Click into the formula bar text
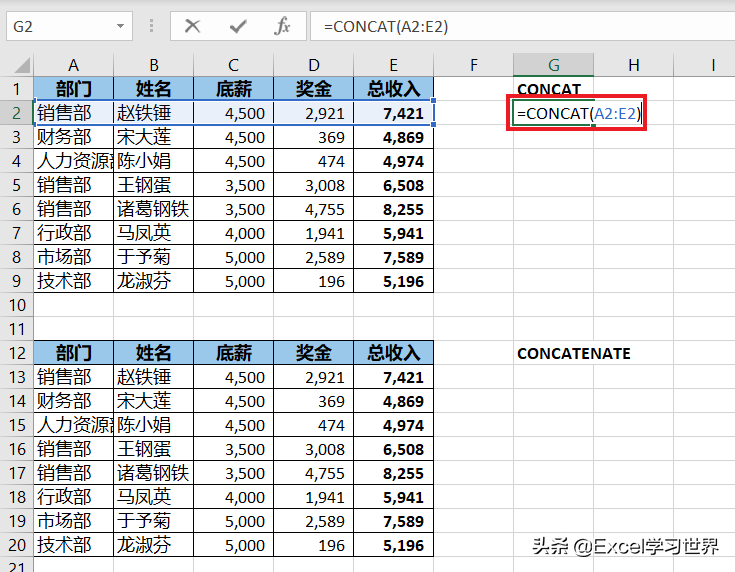The height and width of the screenshot is (572, 735). pyautogui.click(x=522, y=26)
